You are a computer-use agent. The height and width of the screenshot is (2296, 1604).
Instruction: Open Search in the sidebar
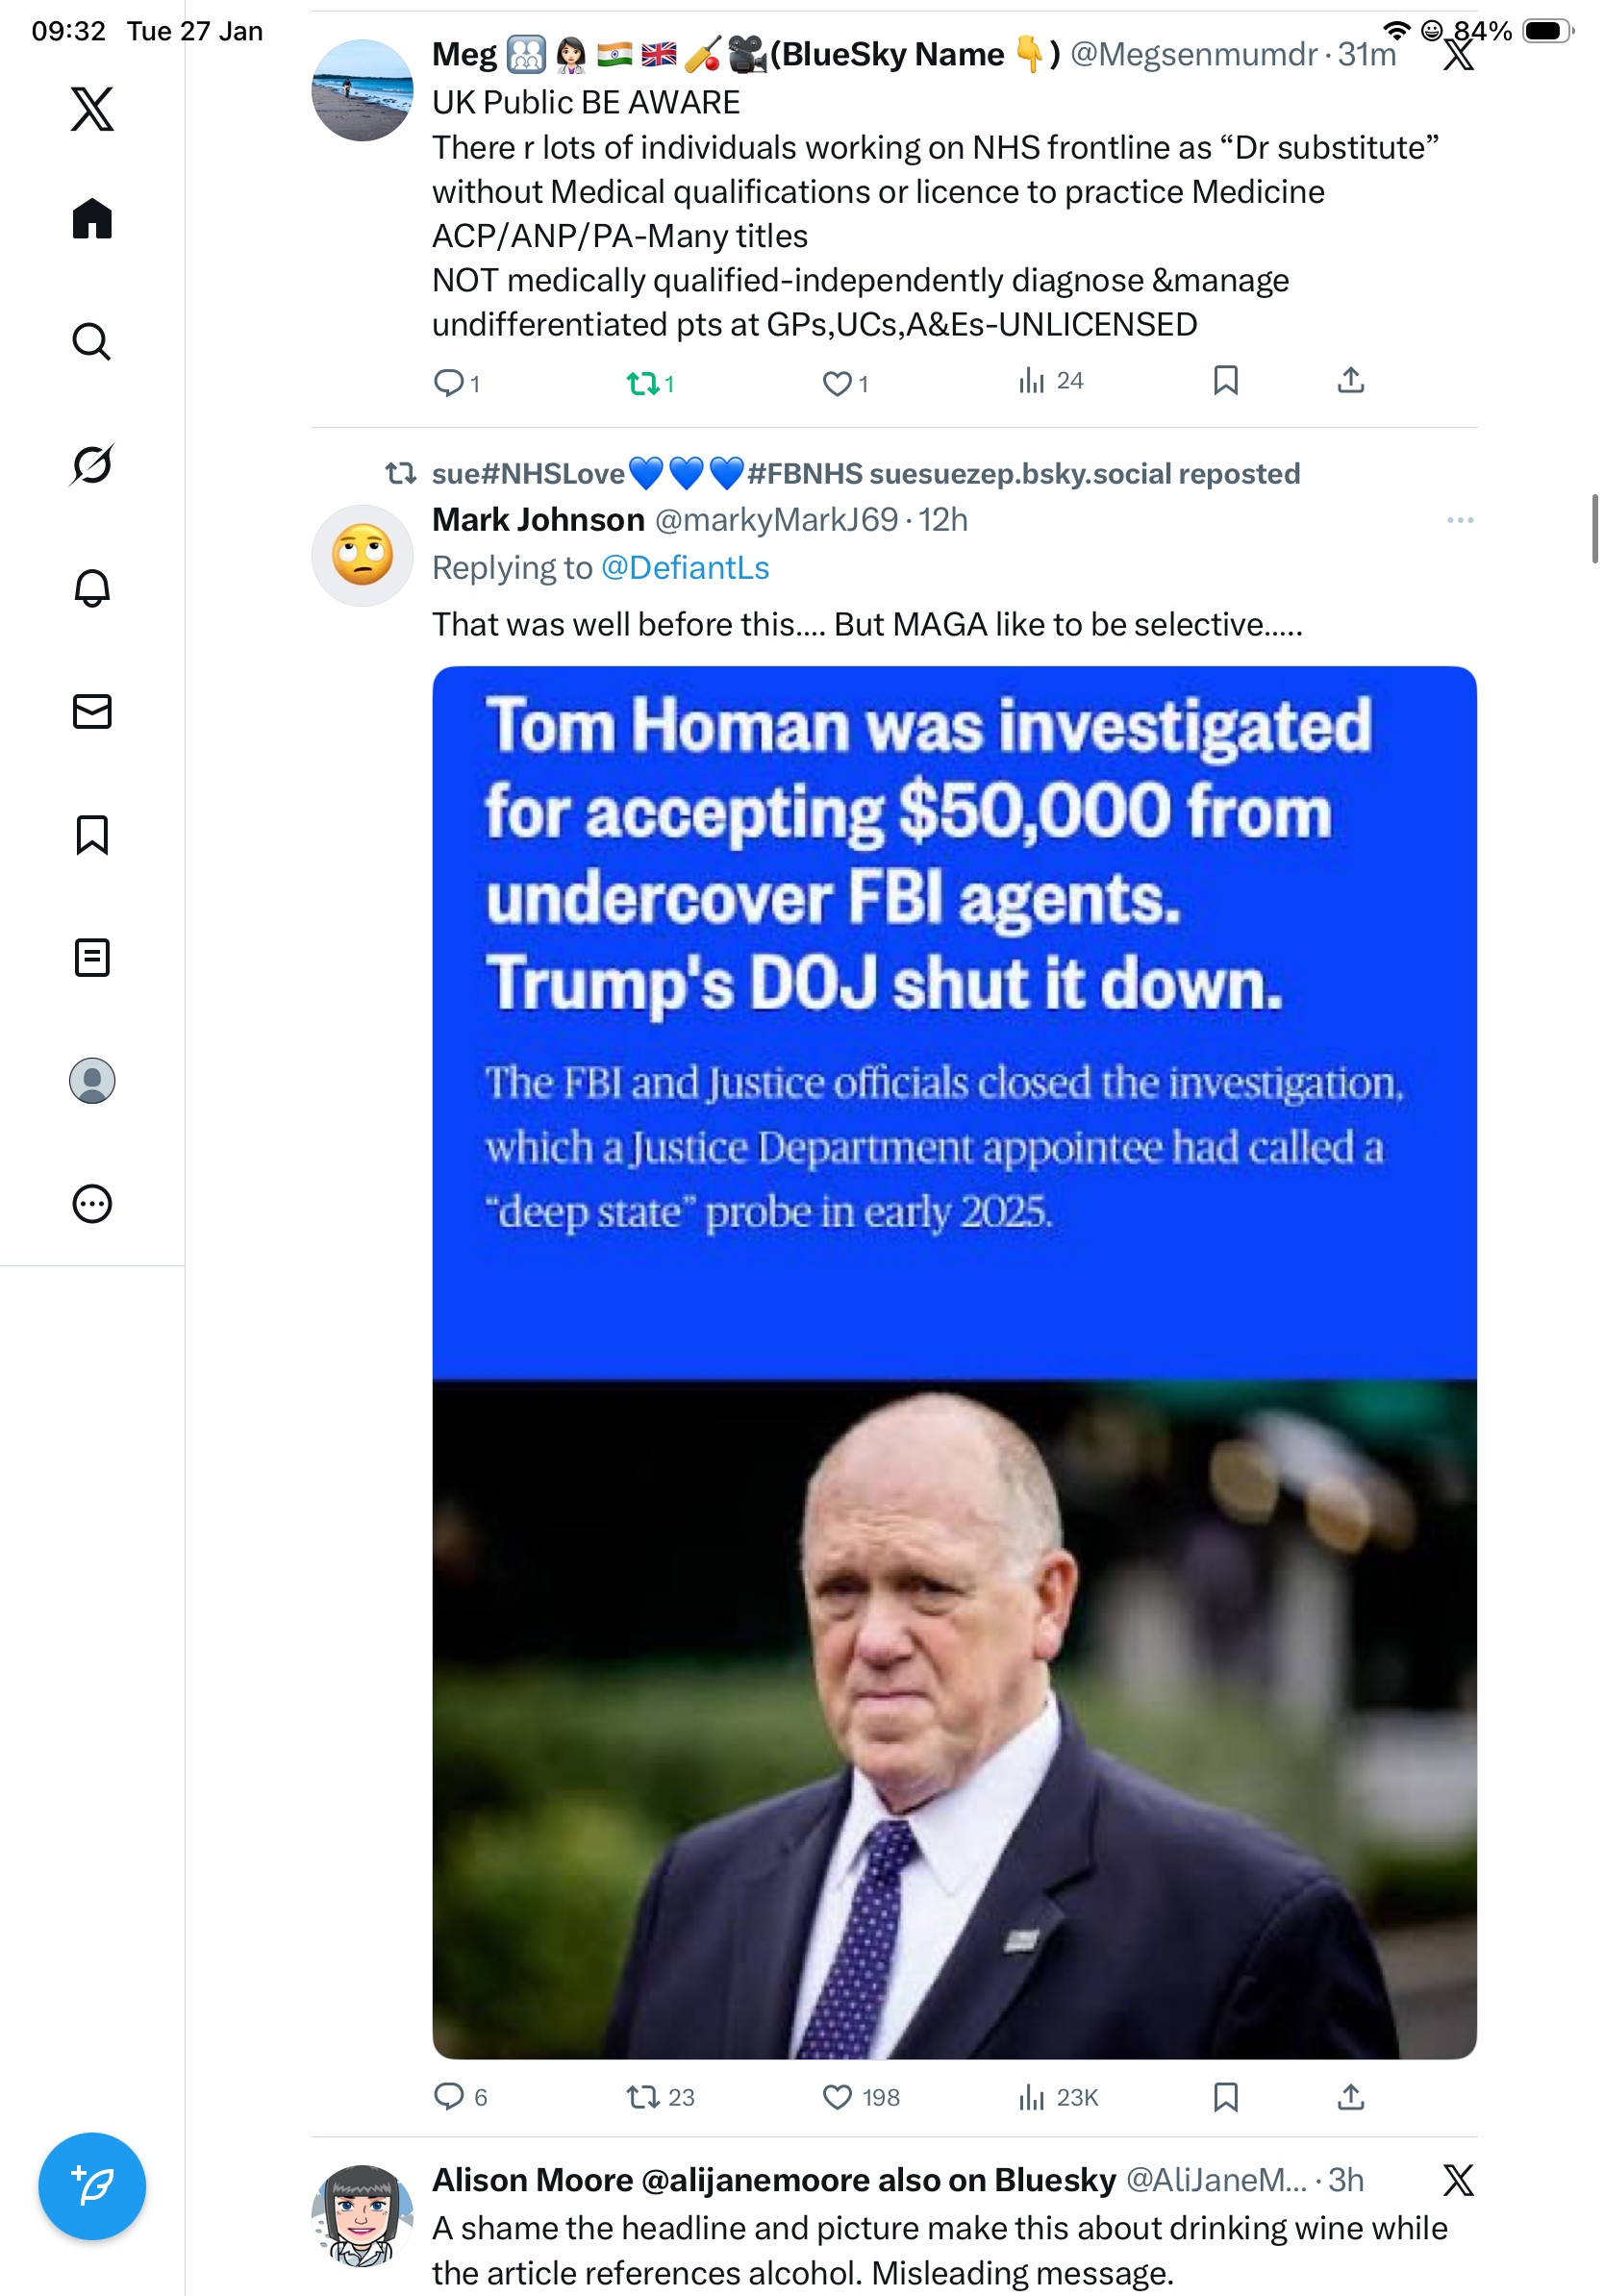pos(92,342)
